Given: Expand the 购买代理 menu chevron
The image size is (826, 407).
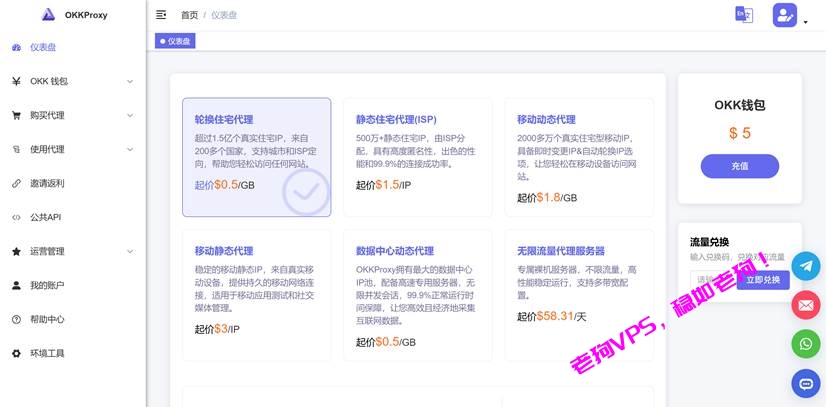Looking at the screenshot, I should point(130,115).
